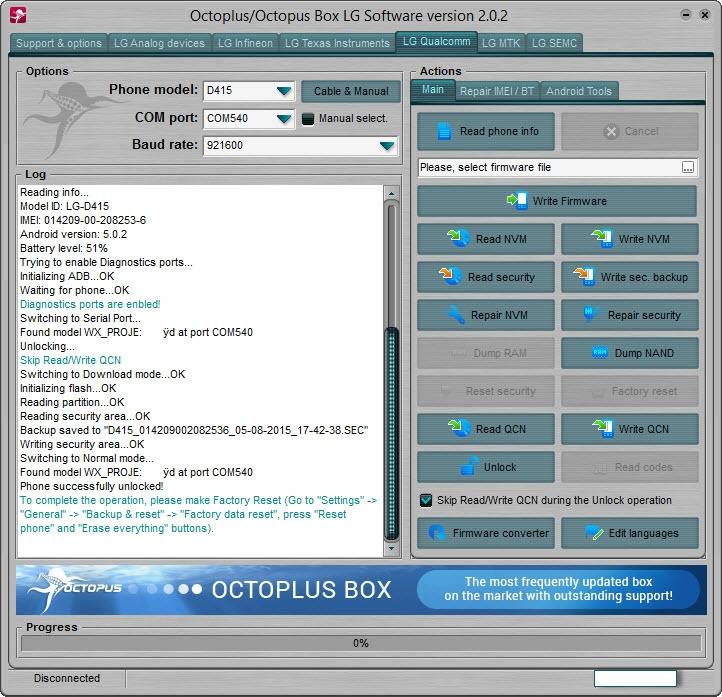Image resolution: width=722 pixels, height=697 pixels.
Task: Click the Write NVM icon
Action: tap(602, 238)
